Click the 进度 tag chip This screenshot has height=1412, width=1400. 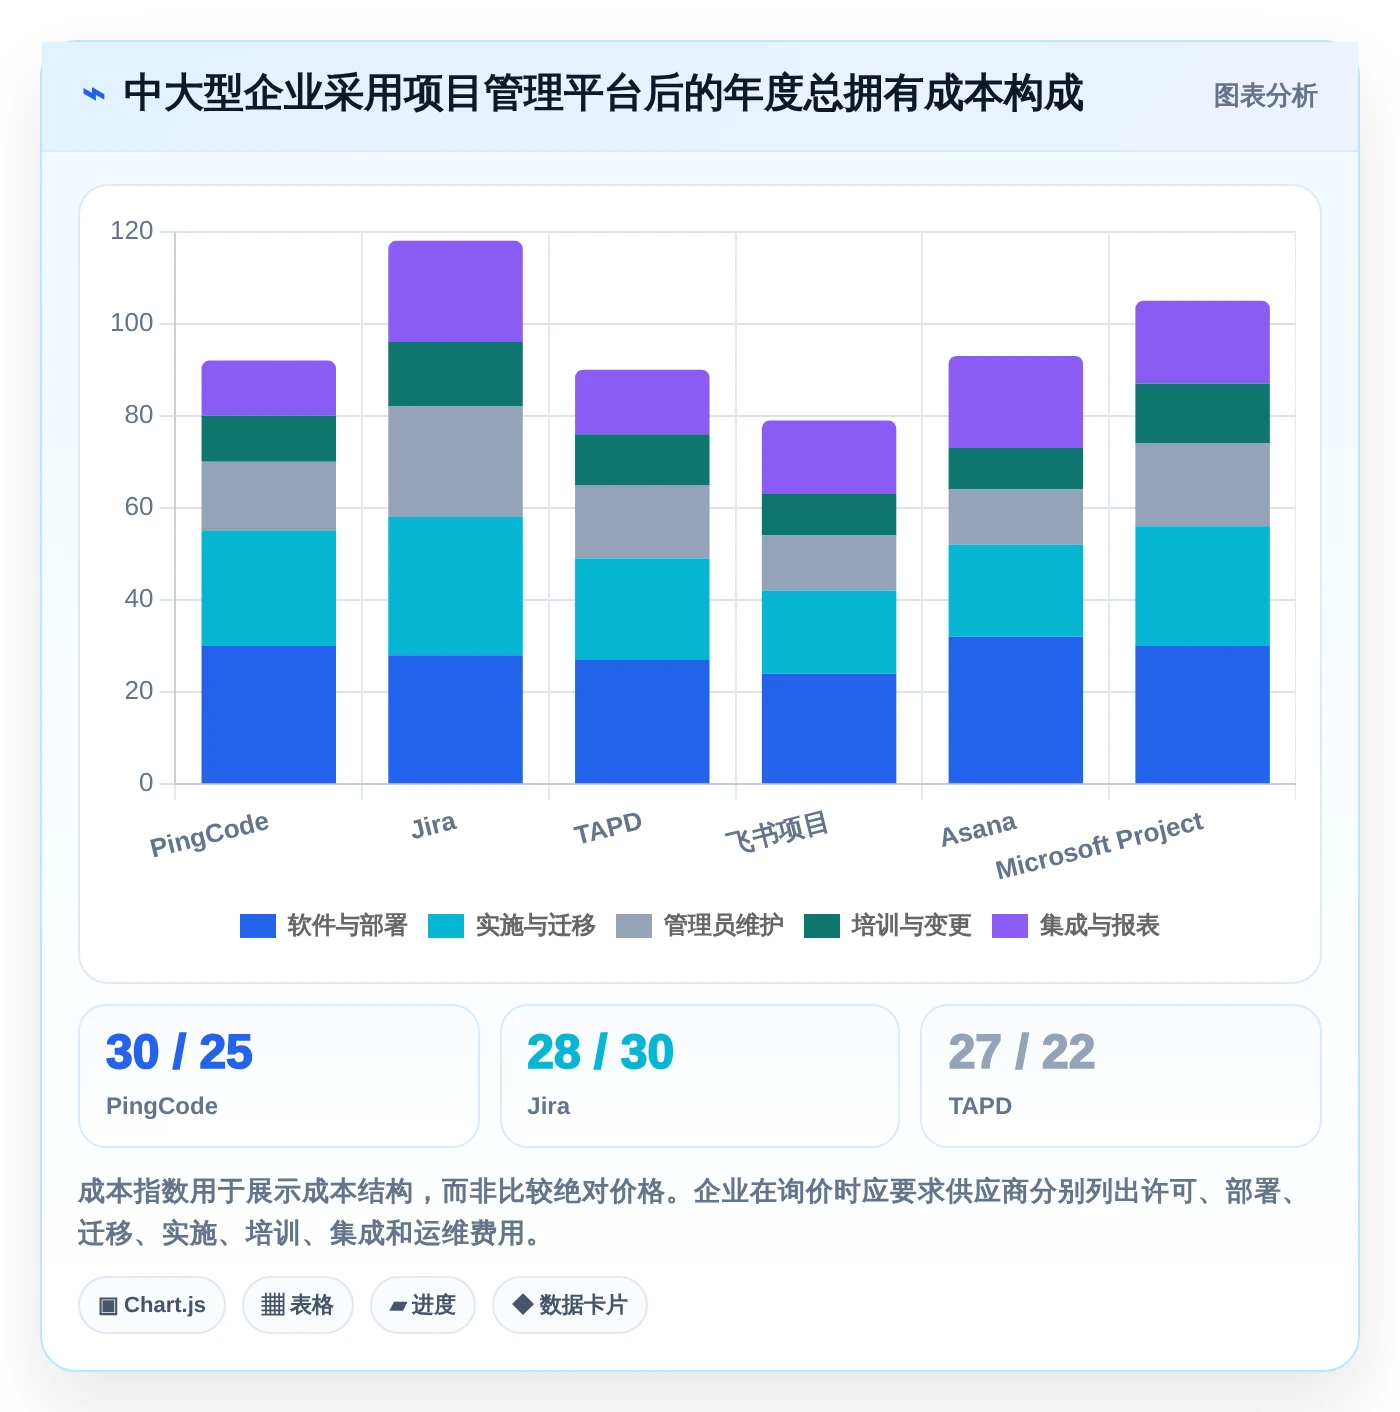click(x=423, y=1305)
